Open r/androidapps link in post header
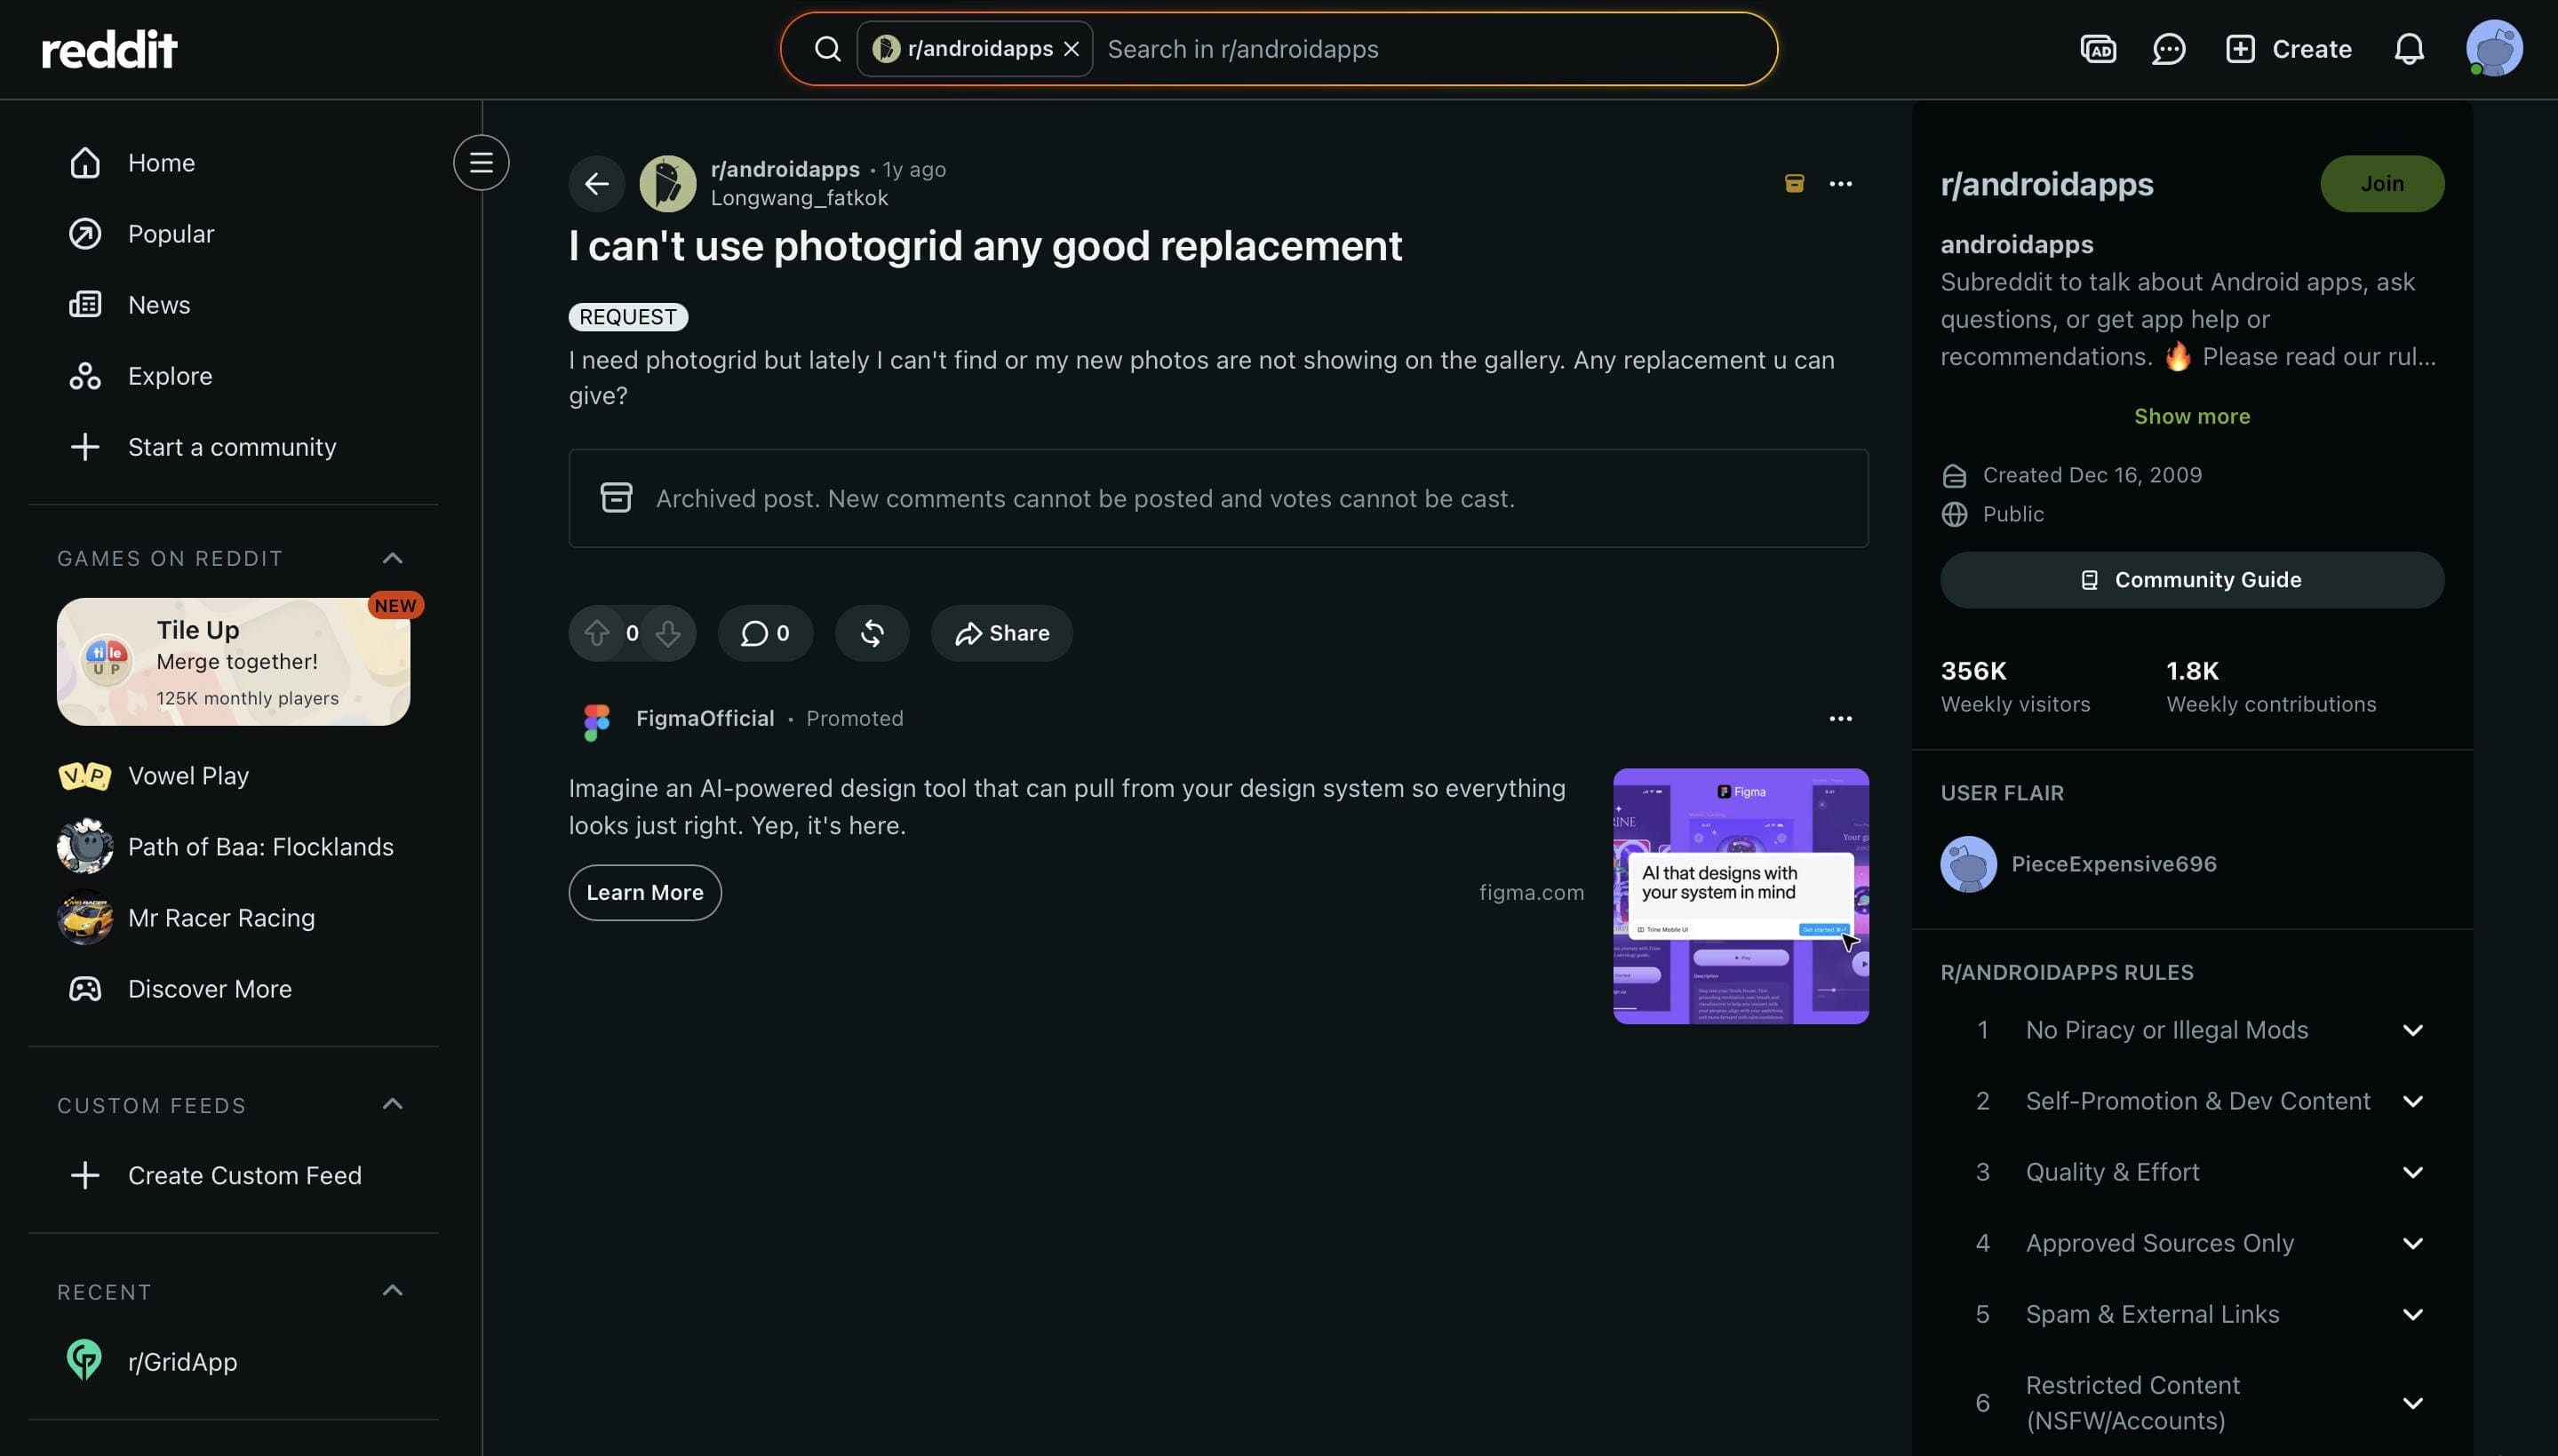Image resolution: width=2558 pixels, height=1456 pixels. pyautogui.click(x=785, y=169)
